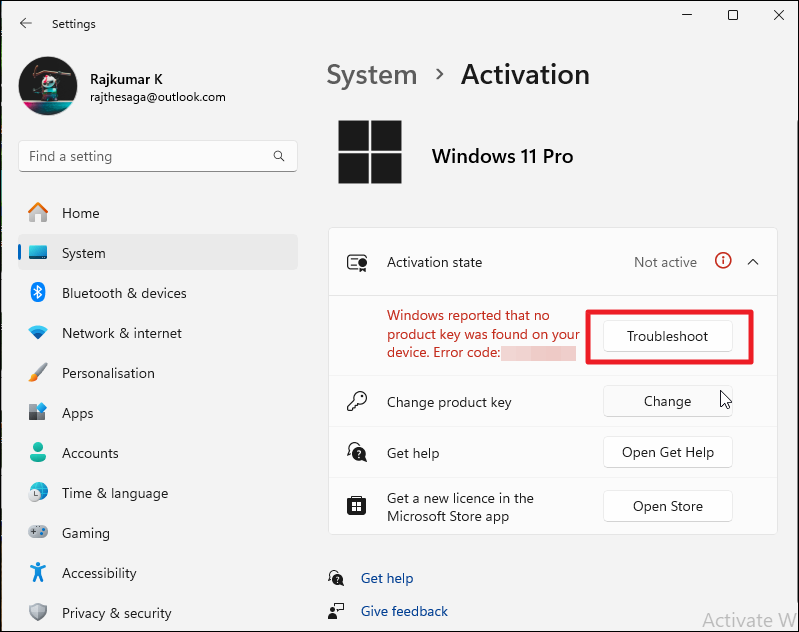Go to Network & internet settings
Viewport: 799px width, 632px height.
click(x=158, y=333)
